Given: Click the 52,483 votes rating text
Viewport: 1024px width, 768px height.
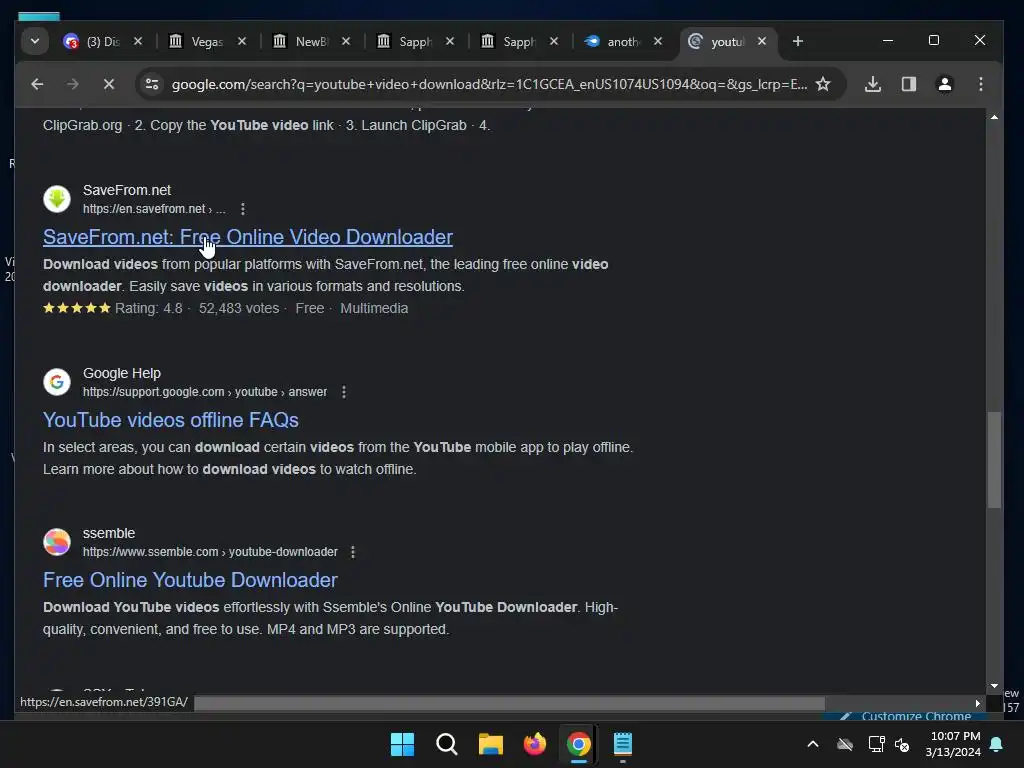Looking at the screenshot, I should tap(238, 308).
